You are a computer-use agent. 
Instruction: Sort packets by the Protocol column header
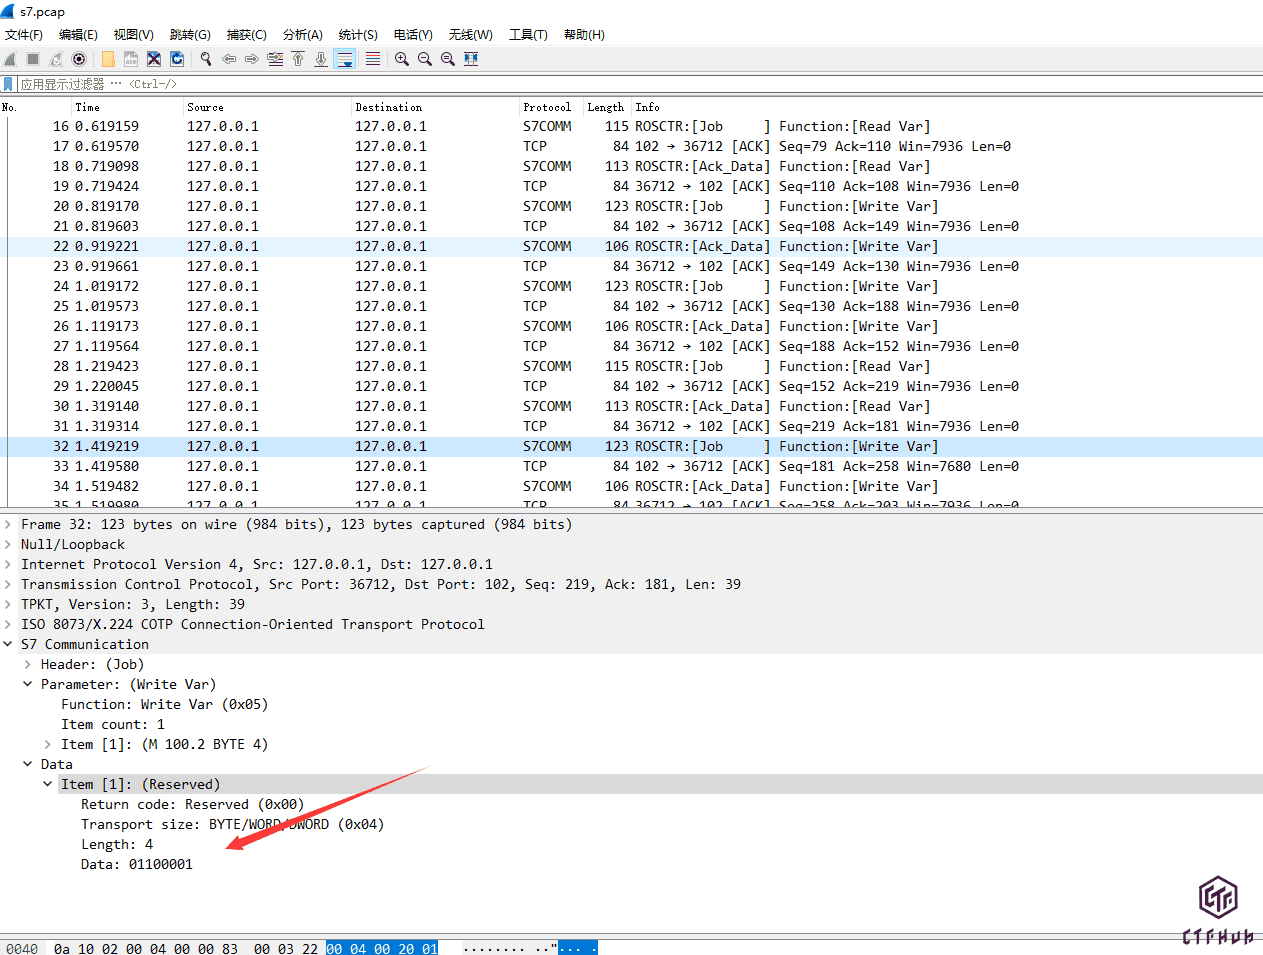click(x=547, y=107)
